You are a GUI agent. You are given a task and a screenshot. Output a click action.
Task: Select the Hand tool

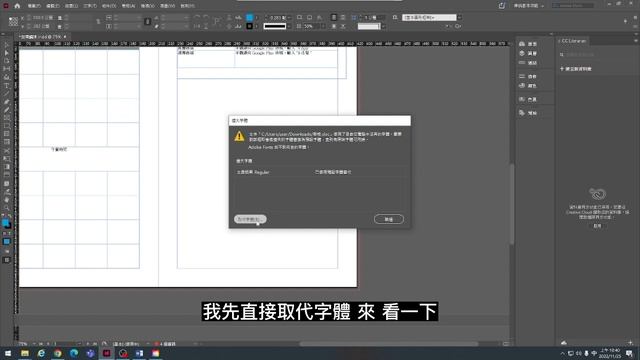pos(7,200)
